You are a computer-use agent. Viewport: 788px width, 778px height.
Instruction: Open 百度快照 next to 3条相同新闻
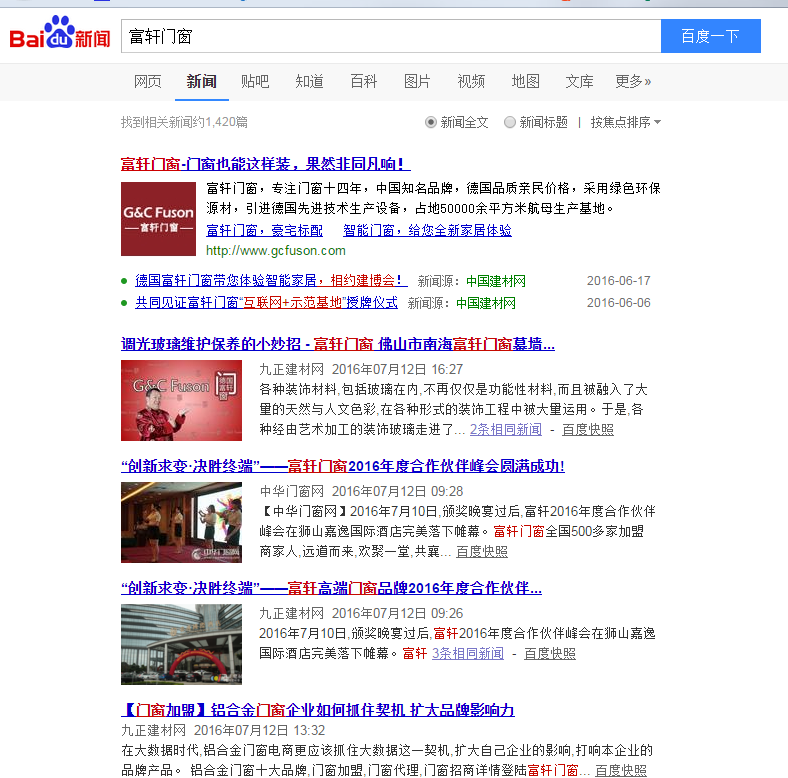click(550, 653)
